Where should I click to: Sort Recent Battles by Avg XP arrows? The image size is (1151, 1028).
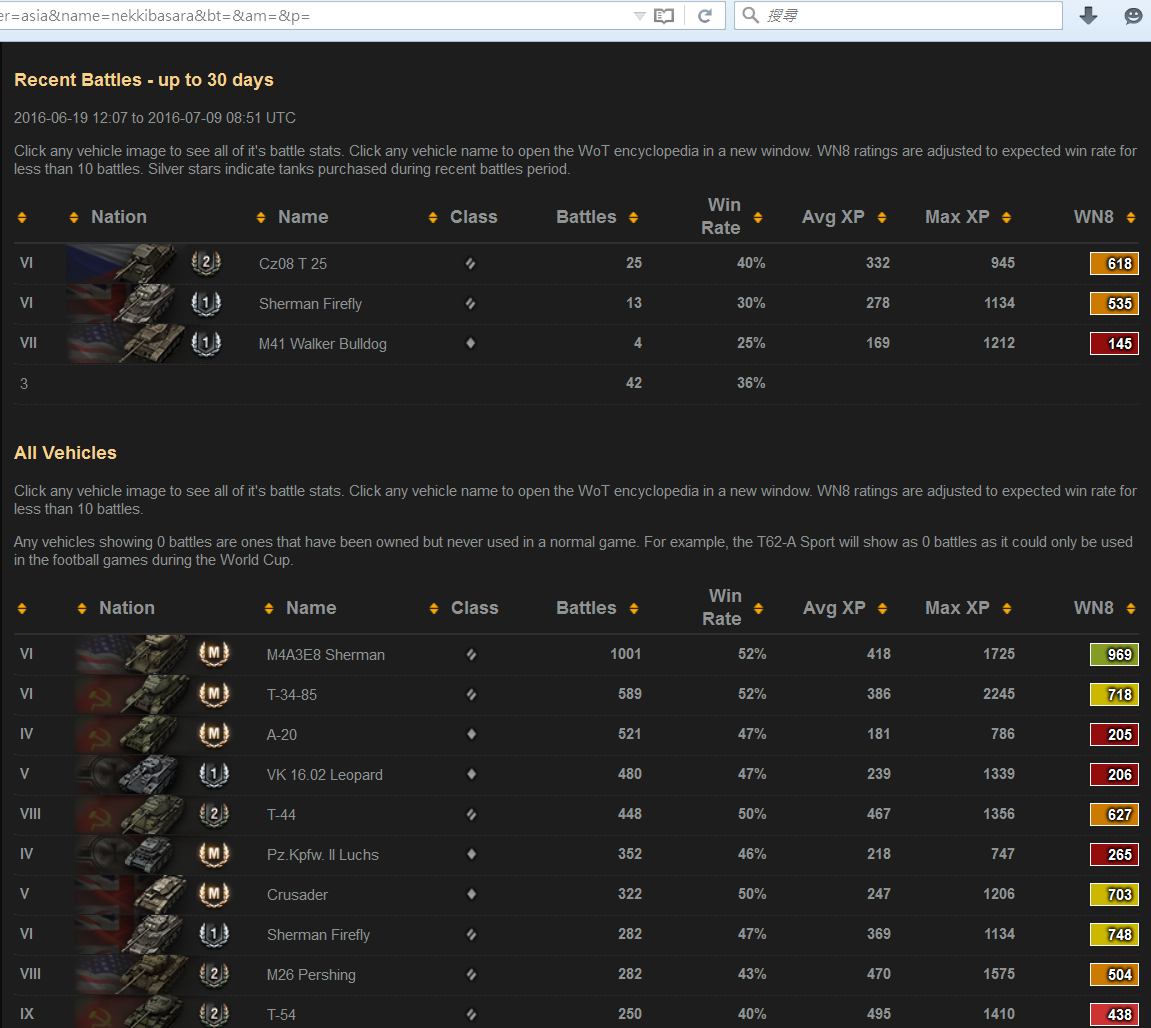[x=881, y=218]
